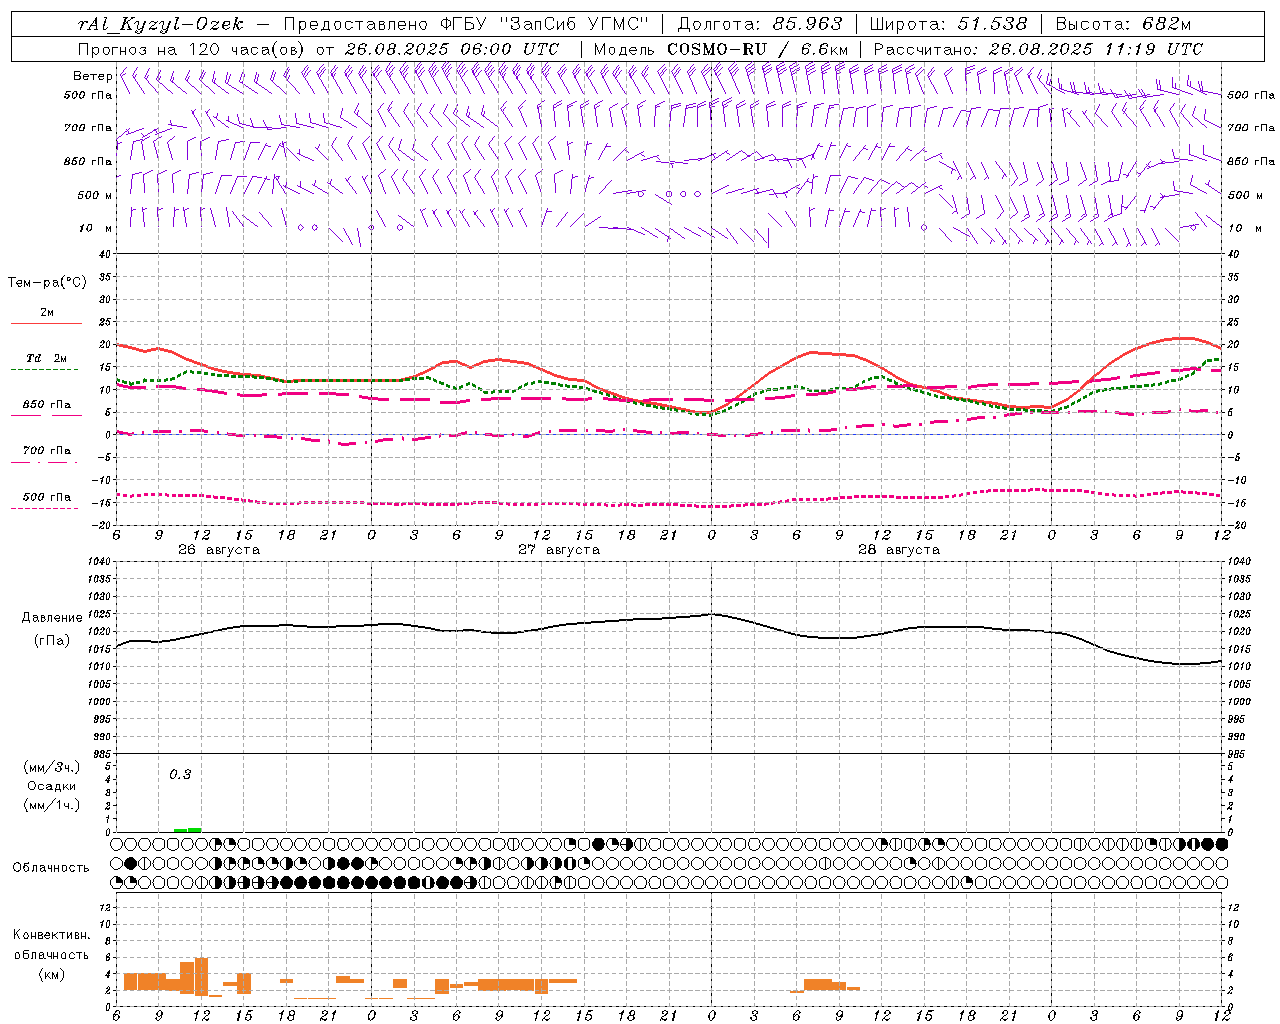Viewport: 1280px width, 1024px height.
Task: Select the text Предоставлено ФГБУ "ЗапСиб УГМС"
Action: 467,24
